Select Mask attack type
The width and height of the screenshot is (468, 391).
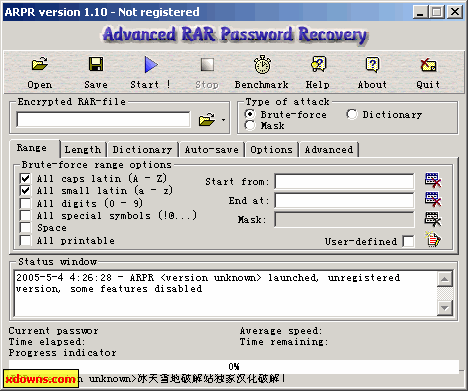pyautogui.click(x=250, y=126)
